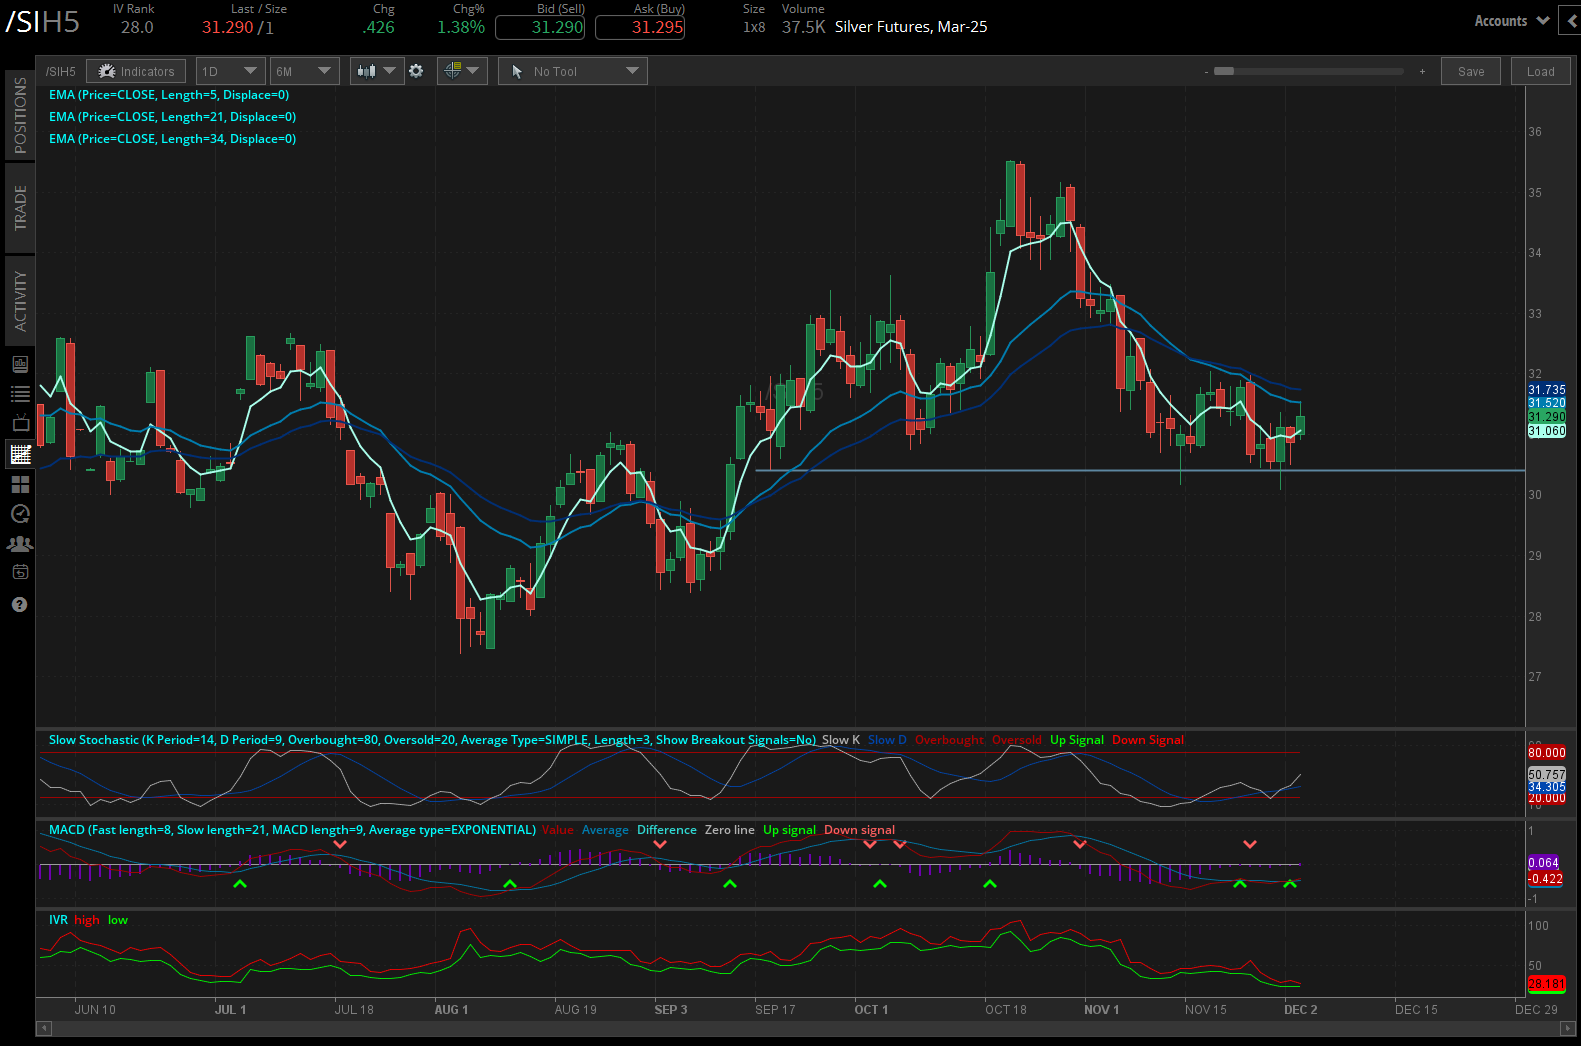Open the grid layout sidebar icon
Viewport: 1581px width, 1046px height.
click(19, 484)
